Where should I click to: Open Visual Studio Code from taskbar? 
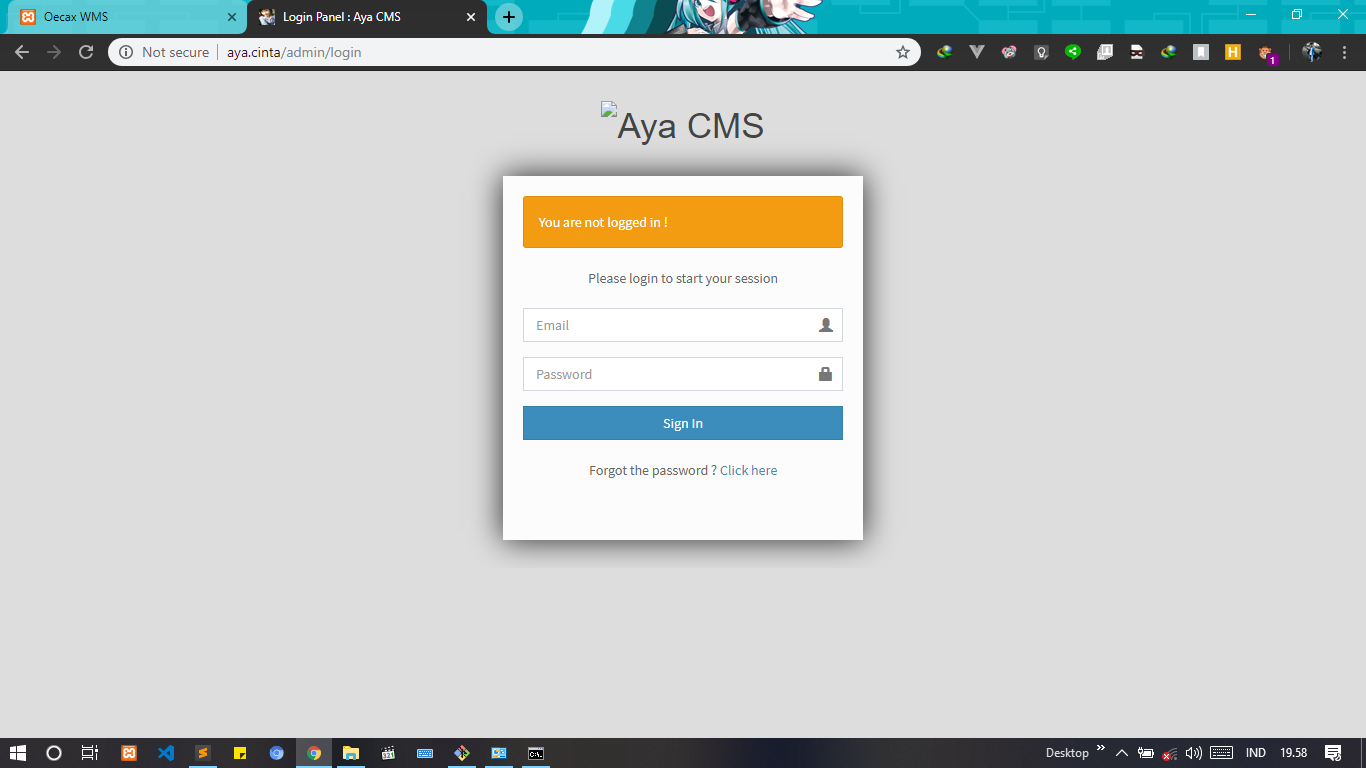[166, 753]
